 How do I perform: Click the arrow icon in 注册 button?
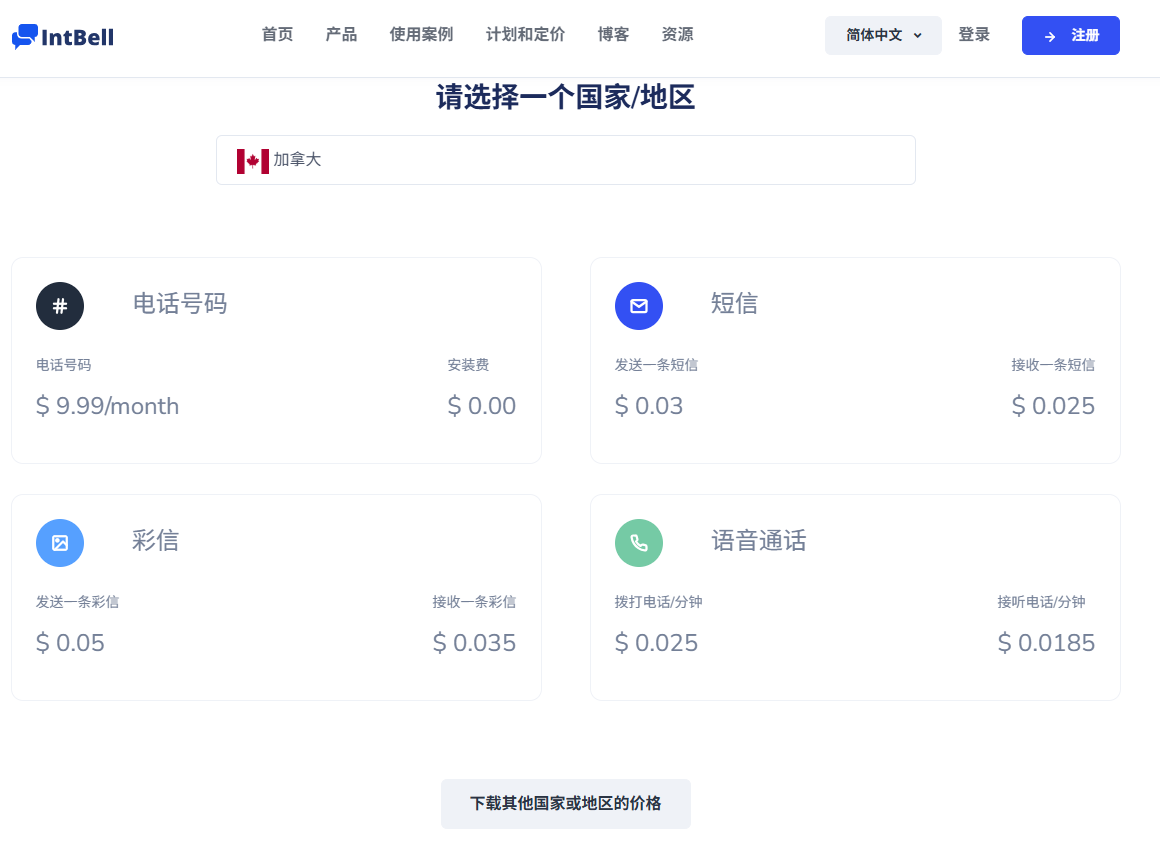click(x=1050, y=36)
